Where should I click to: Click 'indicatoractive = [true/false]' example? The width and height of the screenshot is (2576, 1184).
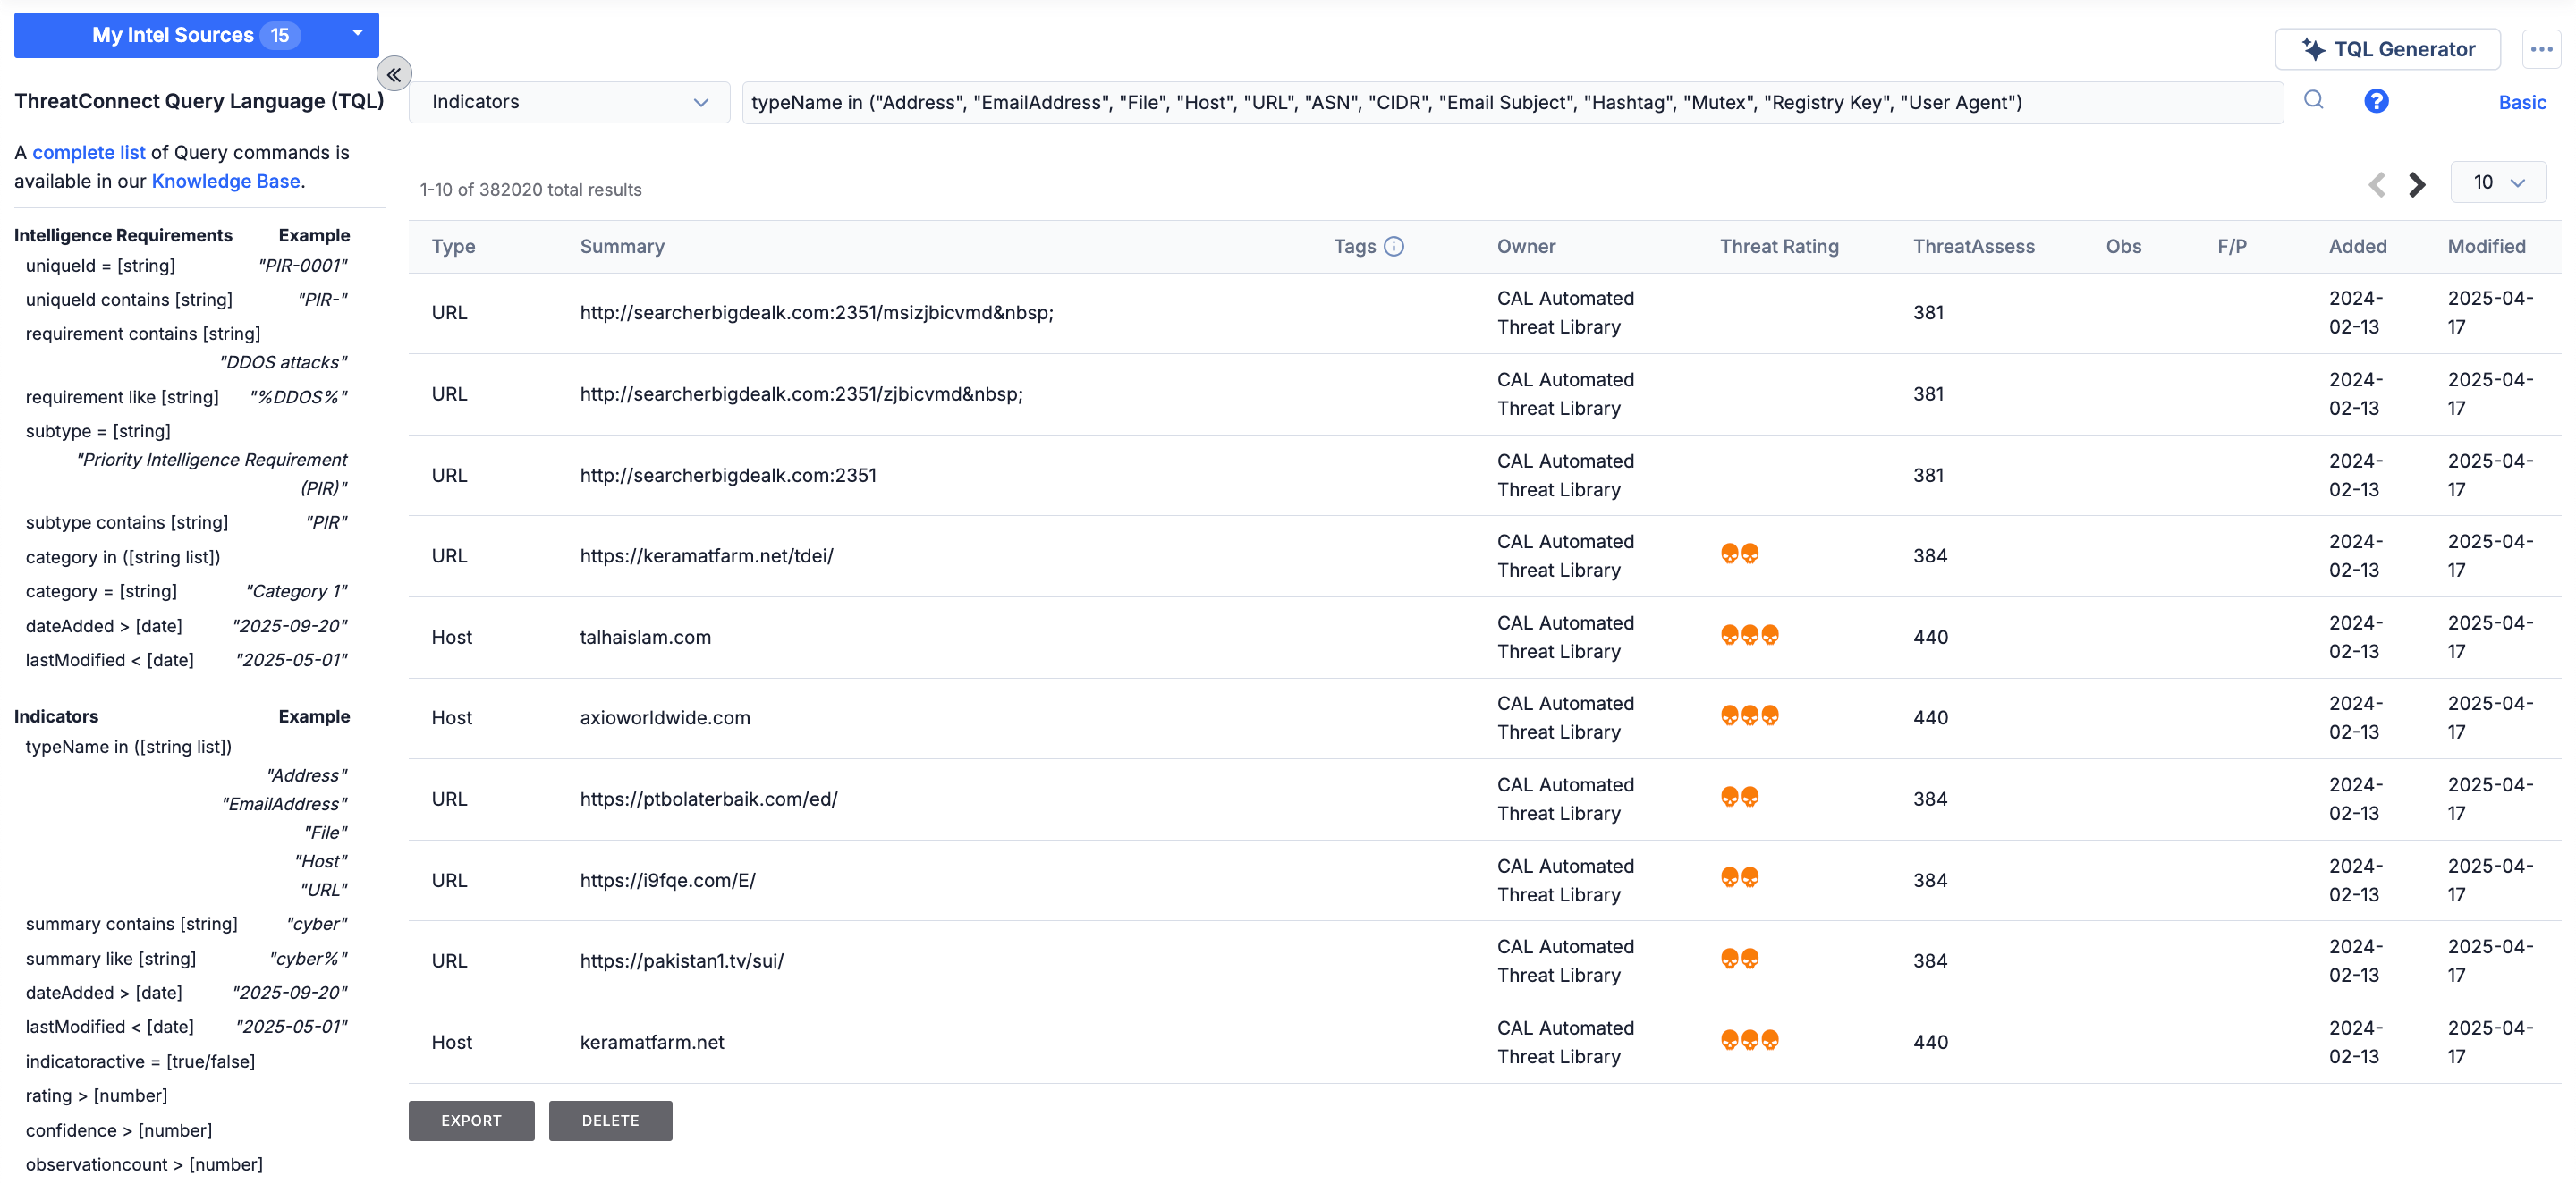[x=140, y=1062]
